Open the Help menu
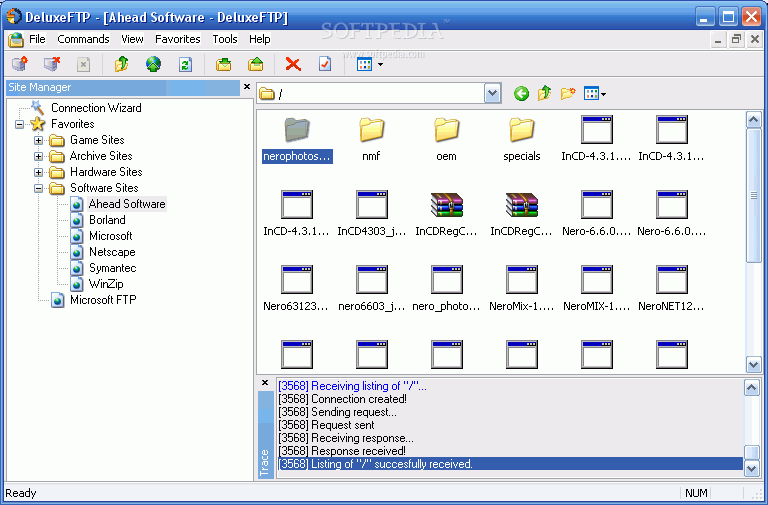The width and height of the screenshot is (768, 505). coord(260,39)
